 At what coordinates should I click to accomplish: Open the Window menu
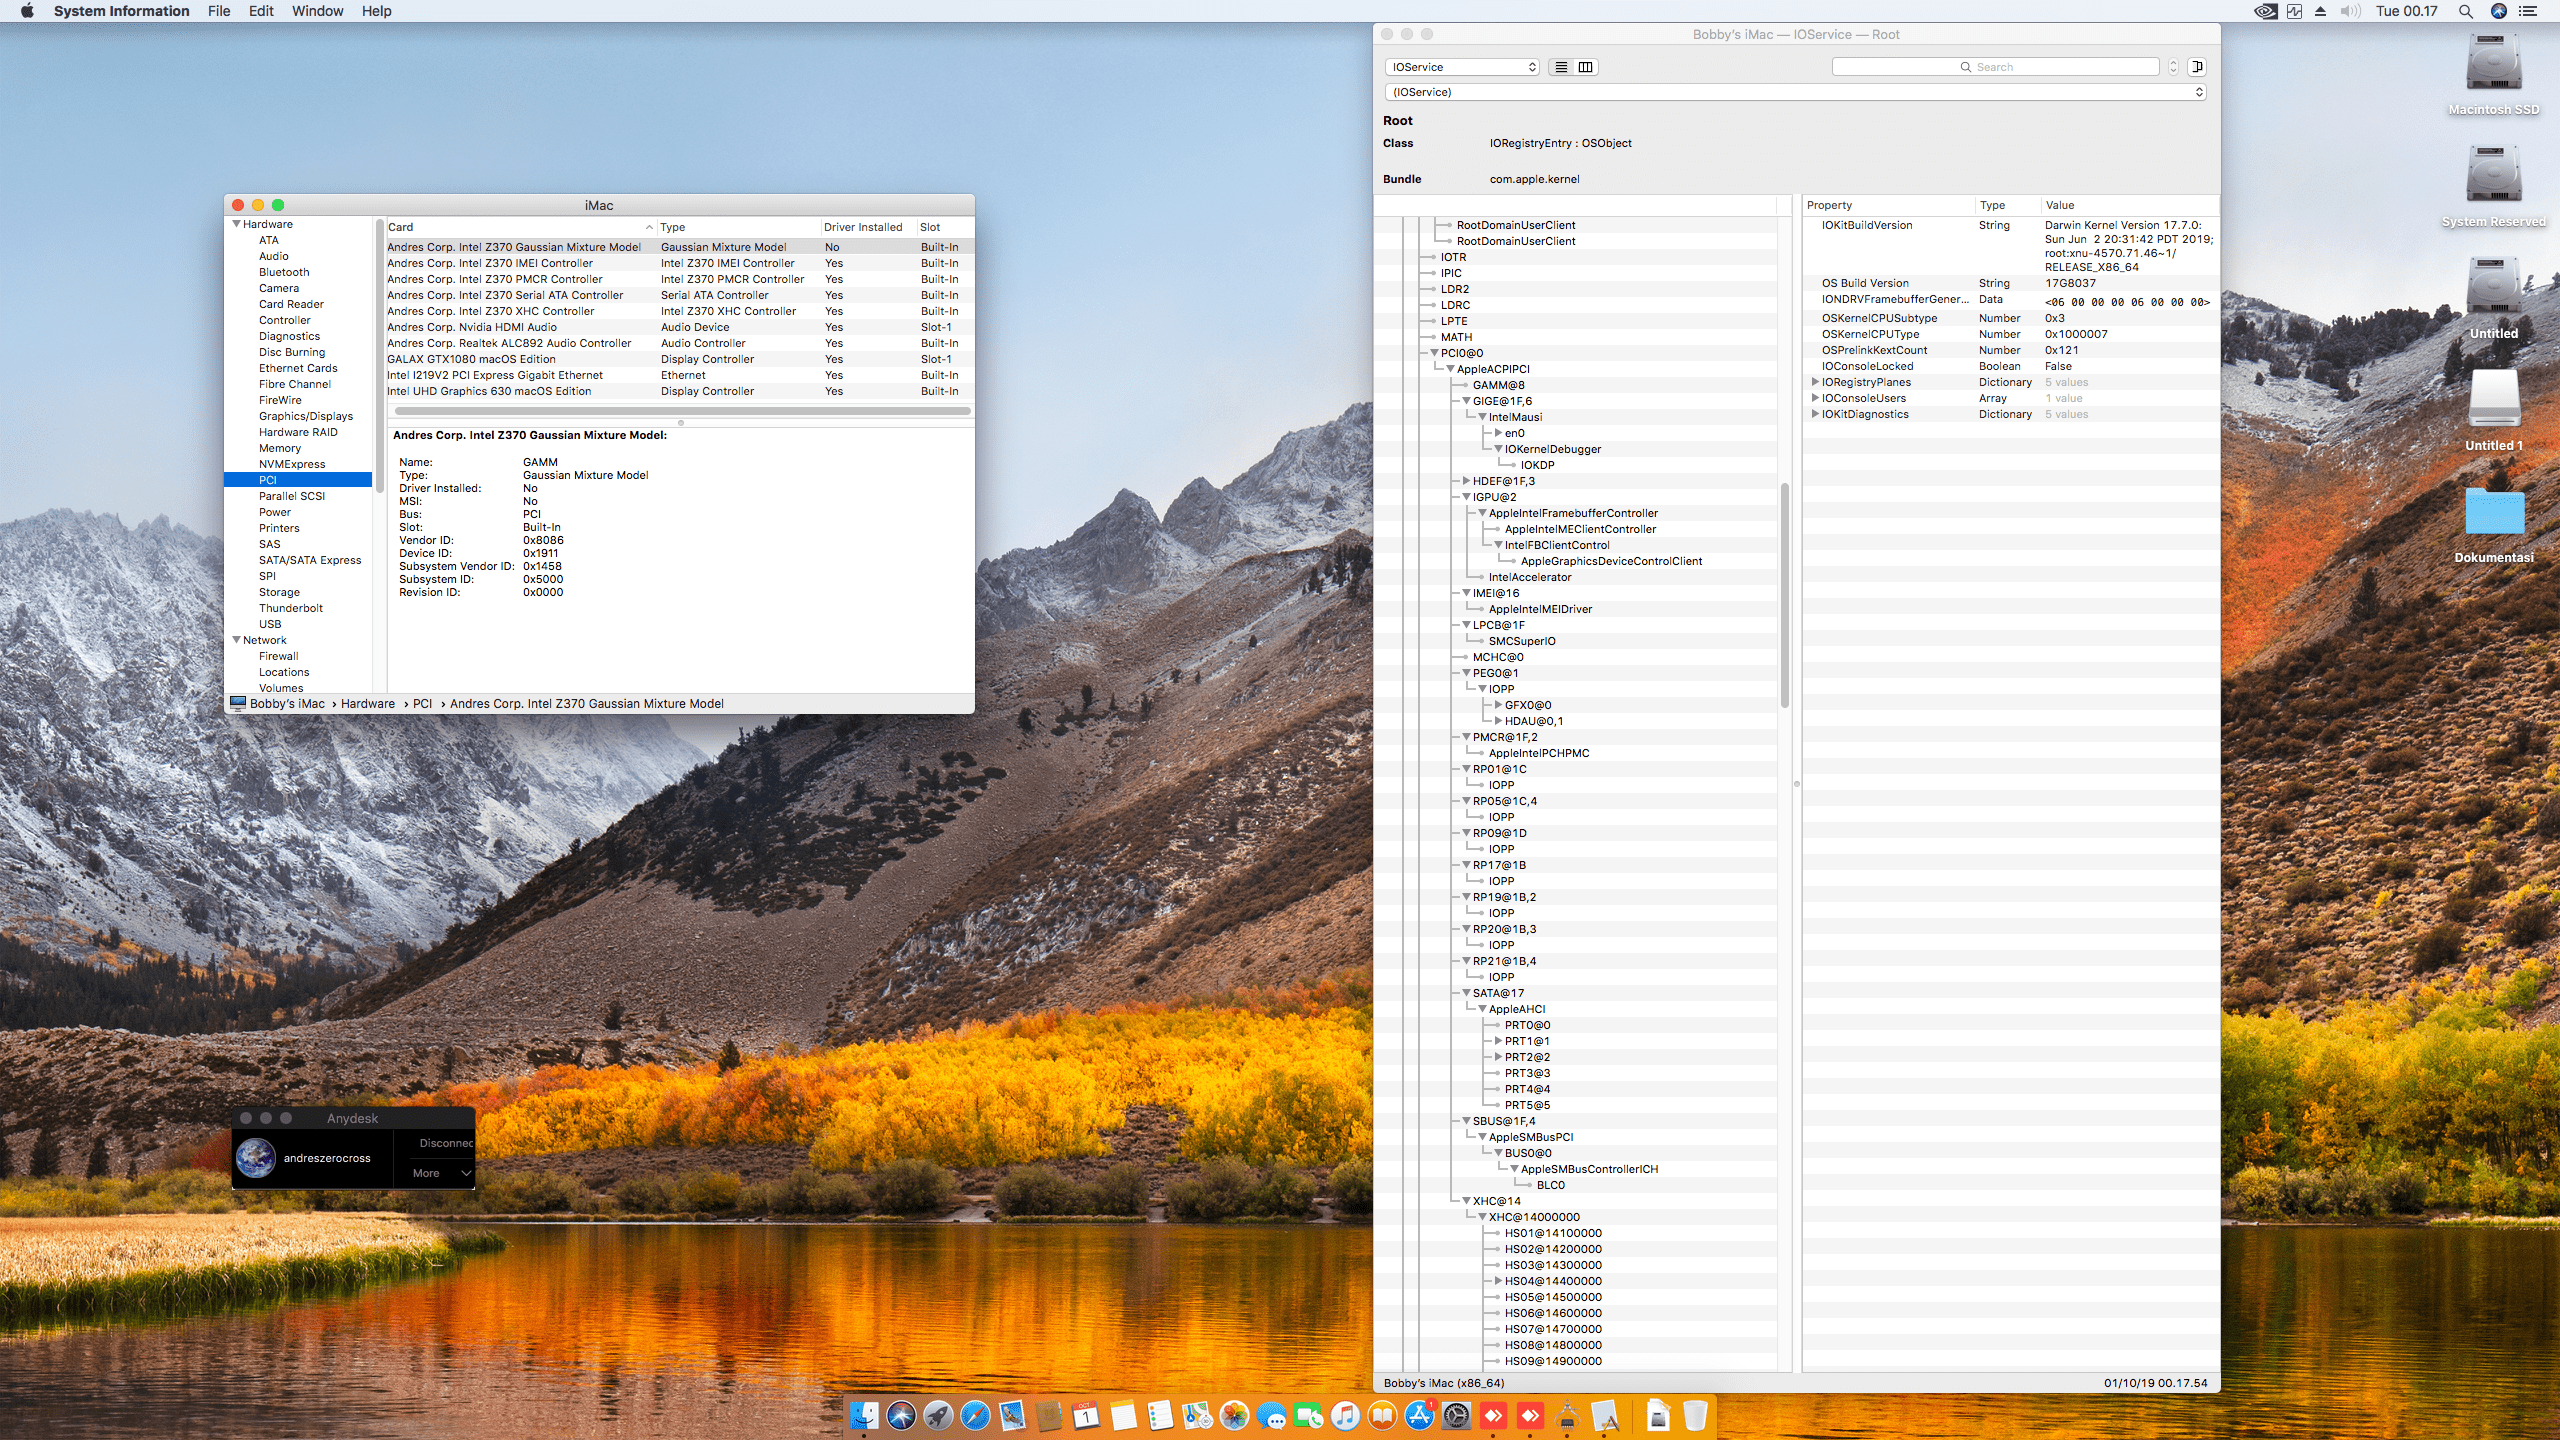(317, 11)
